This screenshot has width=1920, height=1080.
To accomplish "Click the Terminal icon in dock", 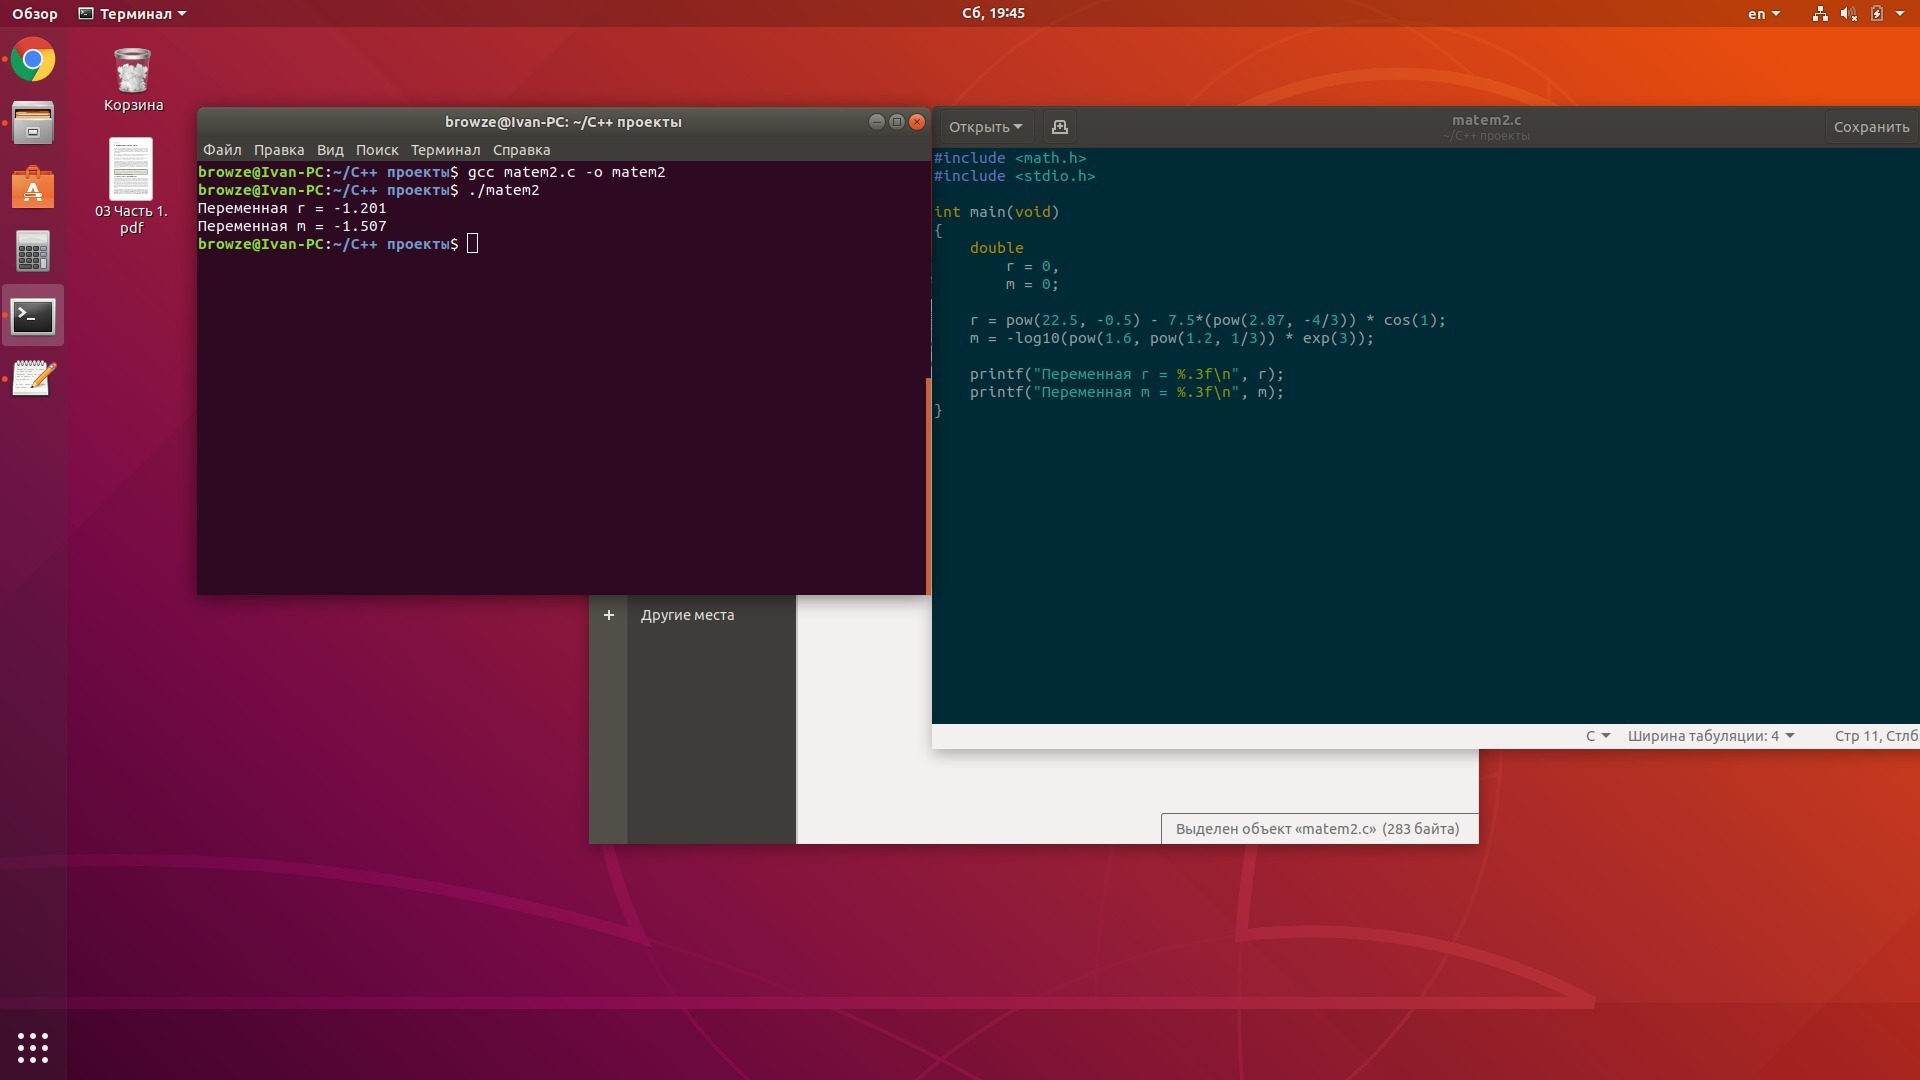I will [x=33, y=316].
